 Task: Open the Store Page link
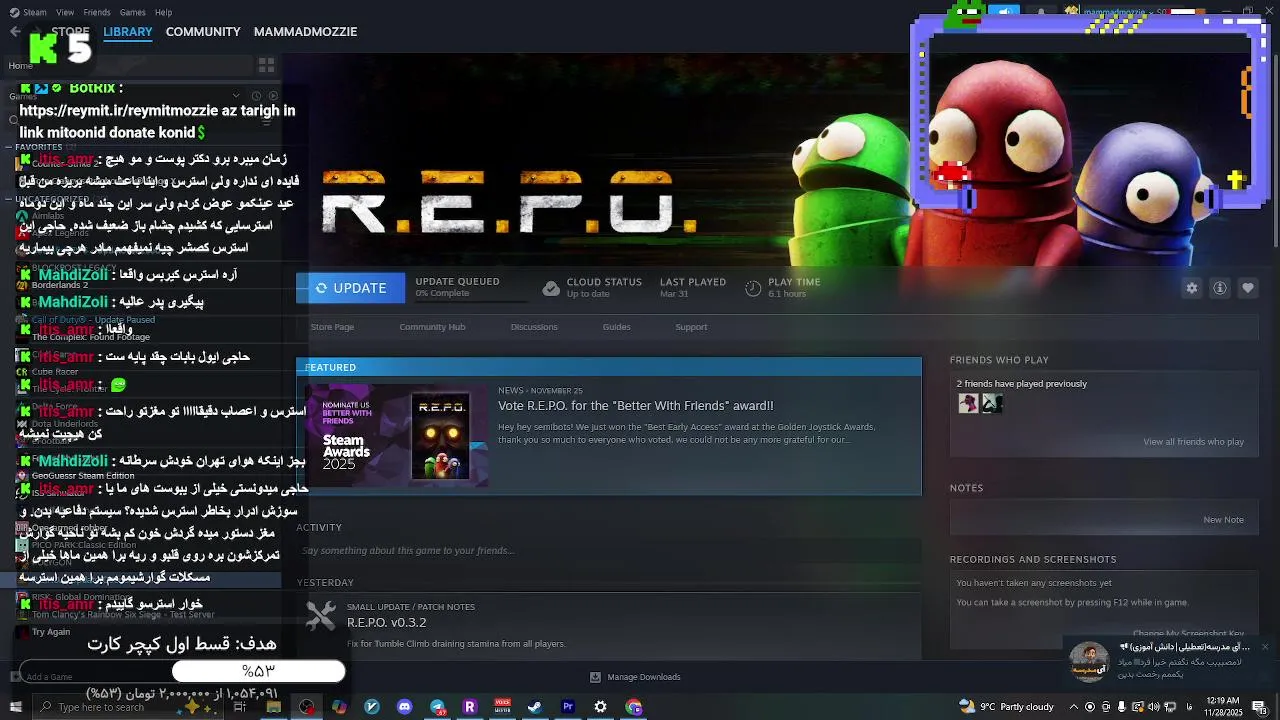point(332,327)
